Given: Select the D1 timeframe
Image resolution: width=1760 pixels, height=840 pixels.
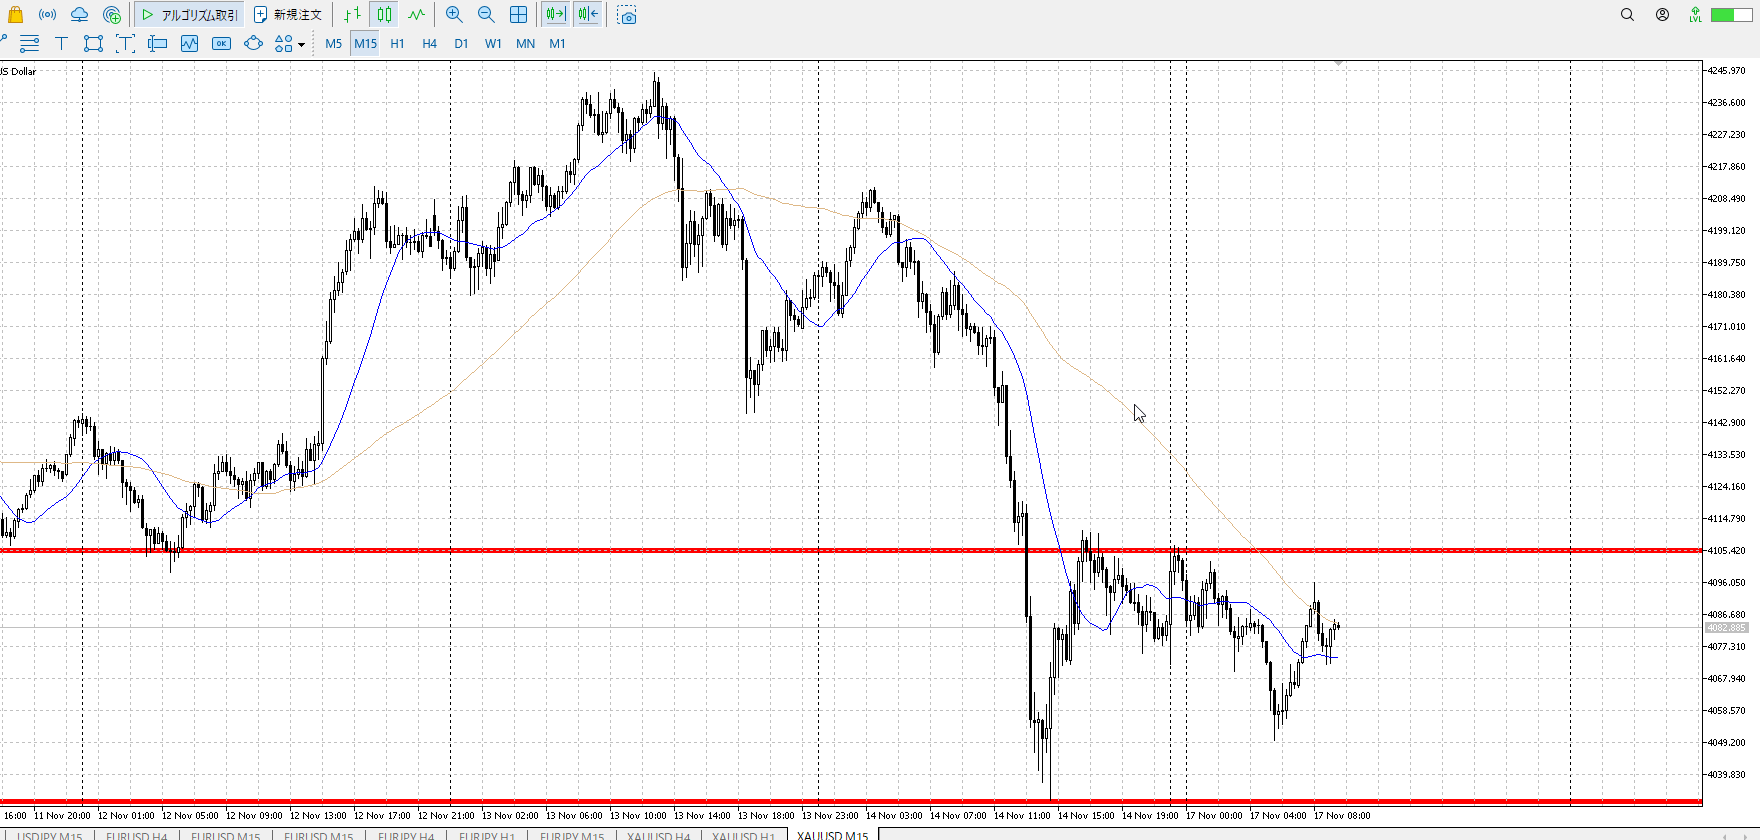Looking at the screenshot, I should point(461,43).
